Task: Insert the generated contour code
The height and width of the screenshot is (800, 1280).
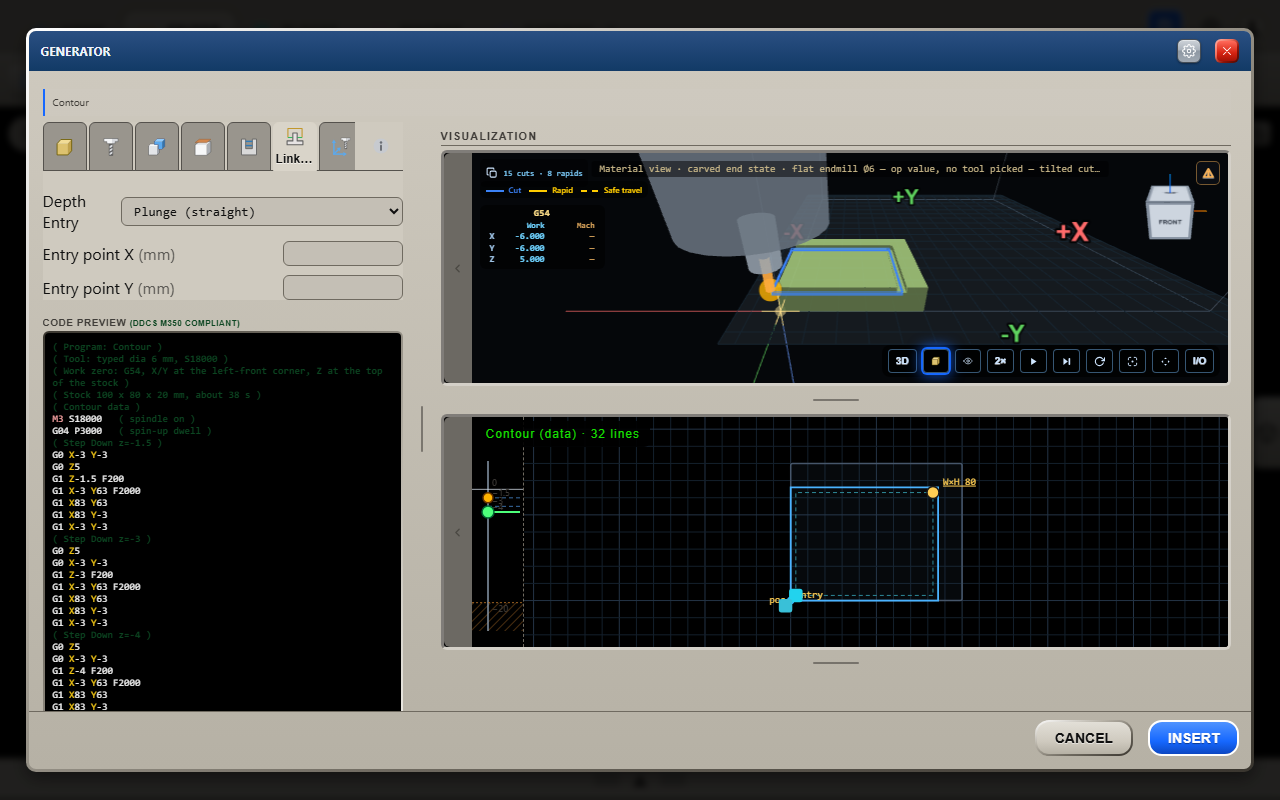Action: [1194, 738]
